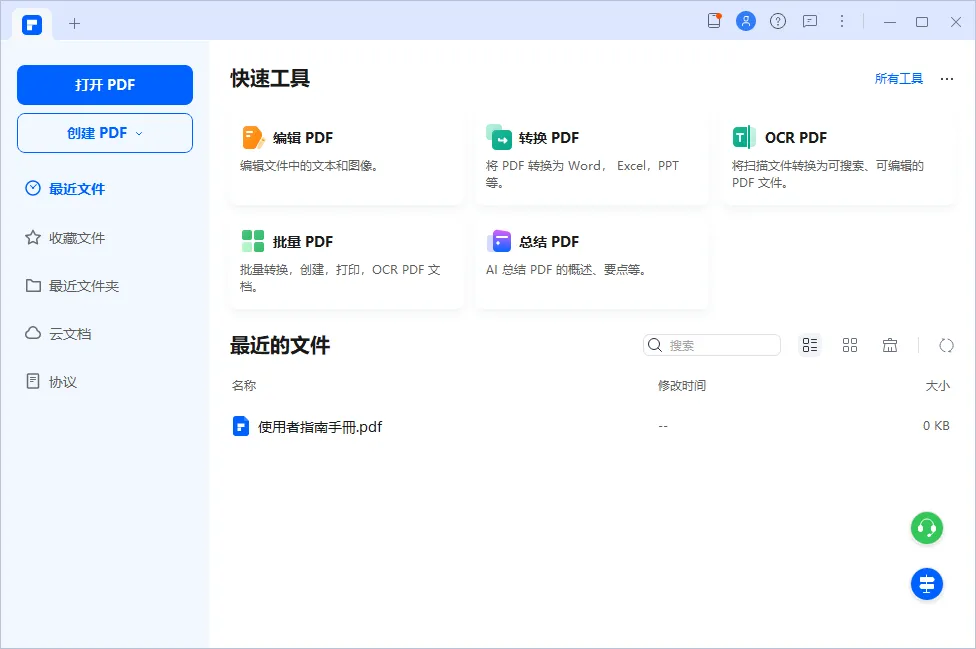This screenshot has width=976, height=649.
Task: Refresh the recent files list
Action: click(946, 345)
